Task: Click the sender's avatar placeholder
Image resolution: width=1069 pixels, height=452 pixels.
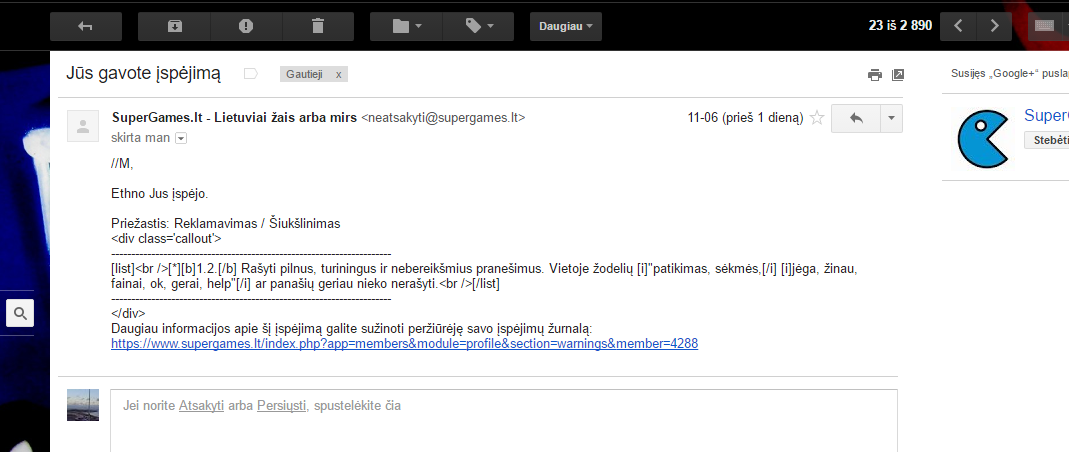Action: click(x=83, y=125)
